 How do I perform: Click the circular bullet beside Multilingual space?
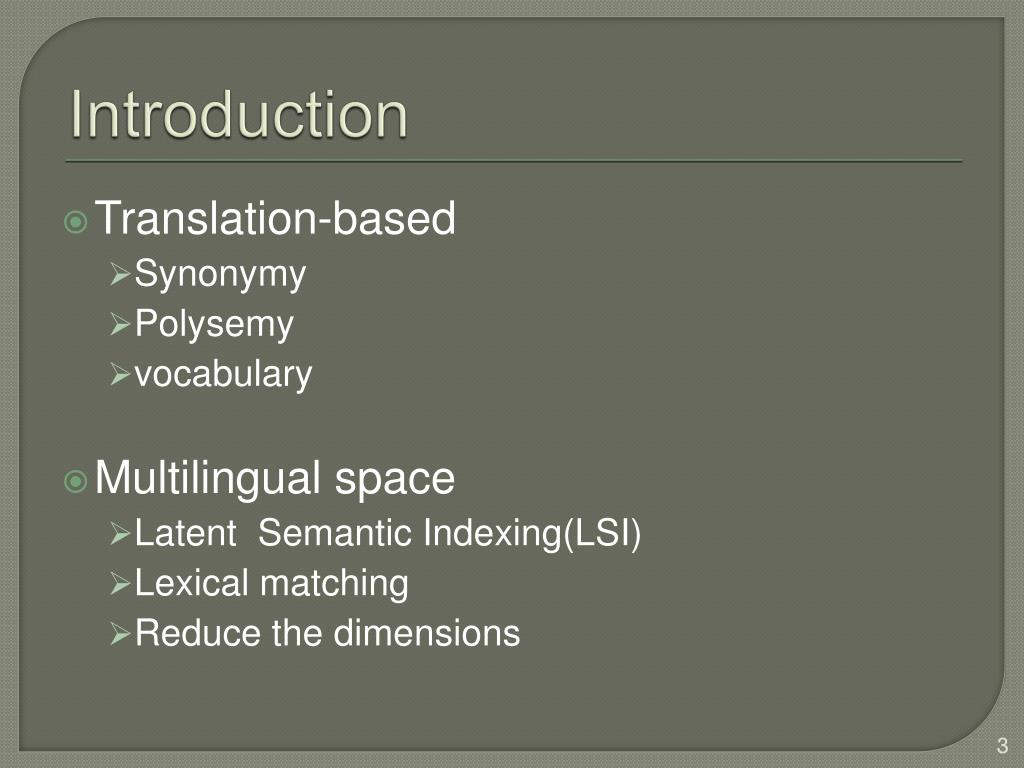(76, 482)
